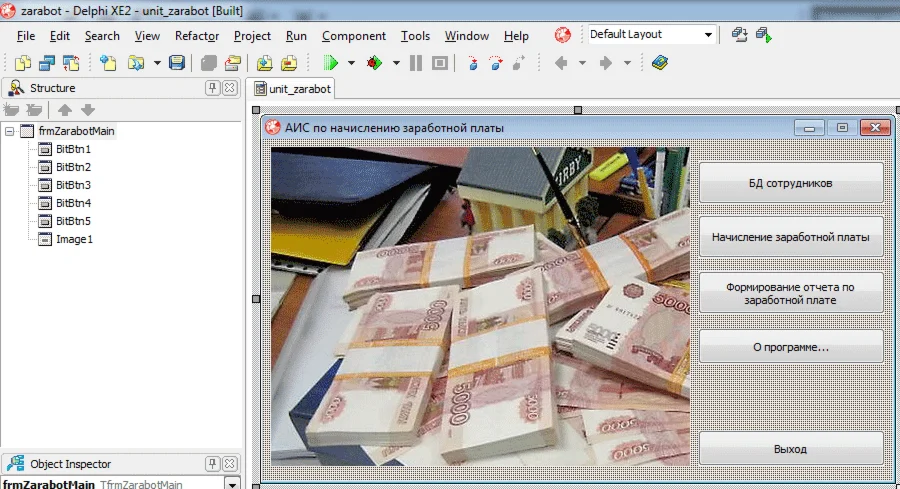The width and height of the screenshot is (900, 489).
Task: Click the Save All disk icon
Action: click(177, 63)
